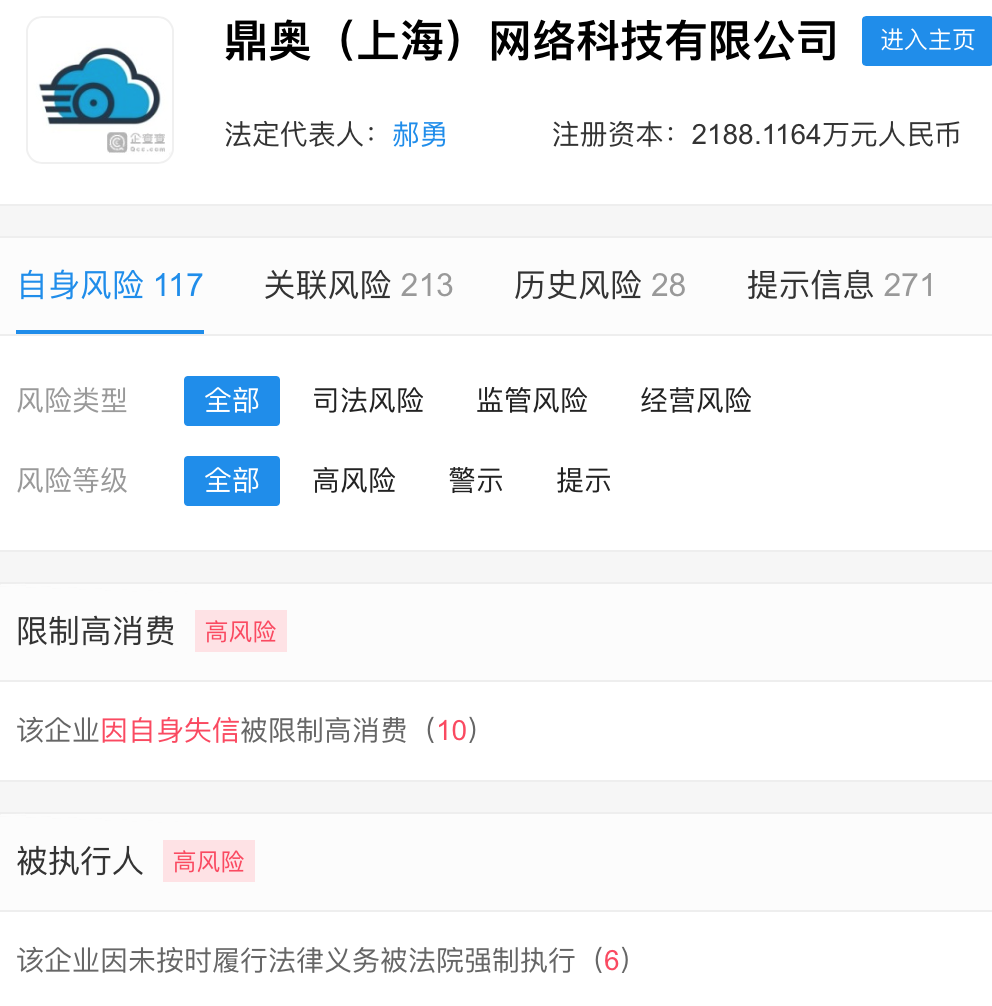The image size is (992, 1006).
Task: Click the 限制高消费 section heading
Action: pyautogui.click(x=96, y=631)
